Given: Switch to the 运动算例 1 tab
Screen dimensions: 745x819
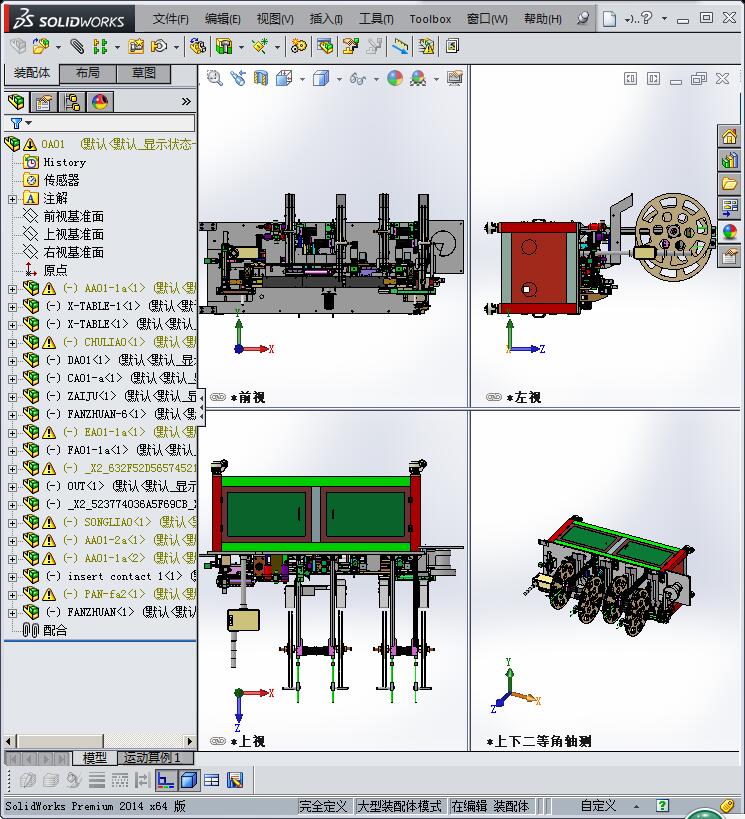Looking at the screenshot, I should [155, 757].
